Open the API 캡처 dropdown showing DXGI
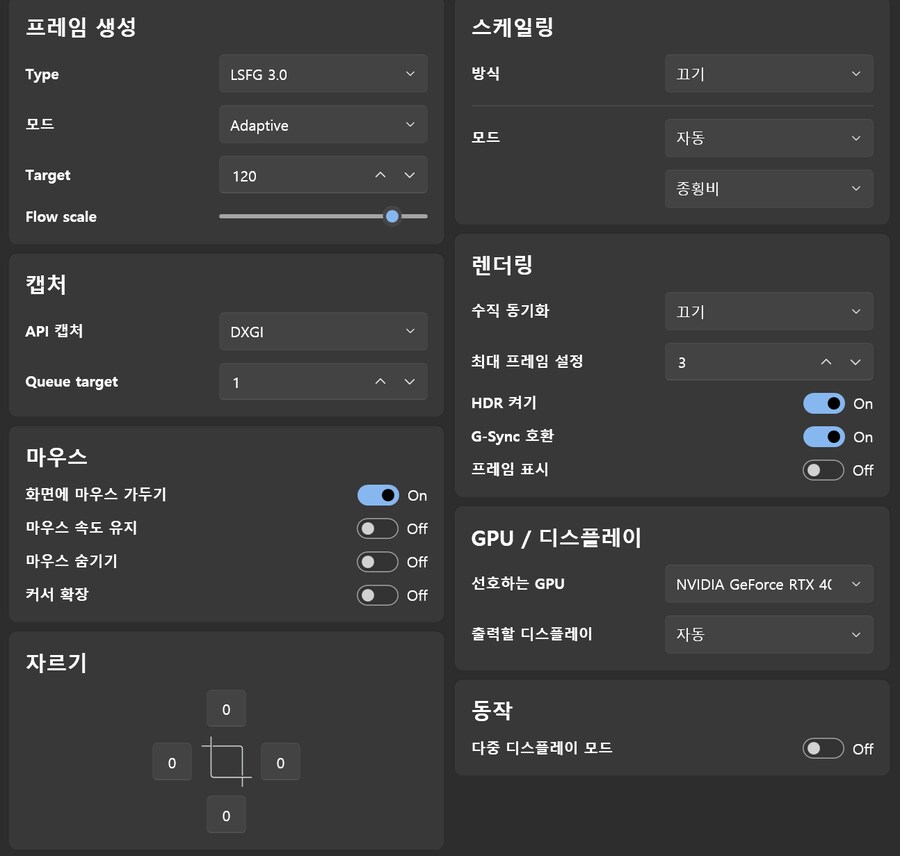This screenshot has height=856, width=900. pos(322,331)
